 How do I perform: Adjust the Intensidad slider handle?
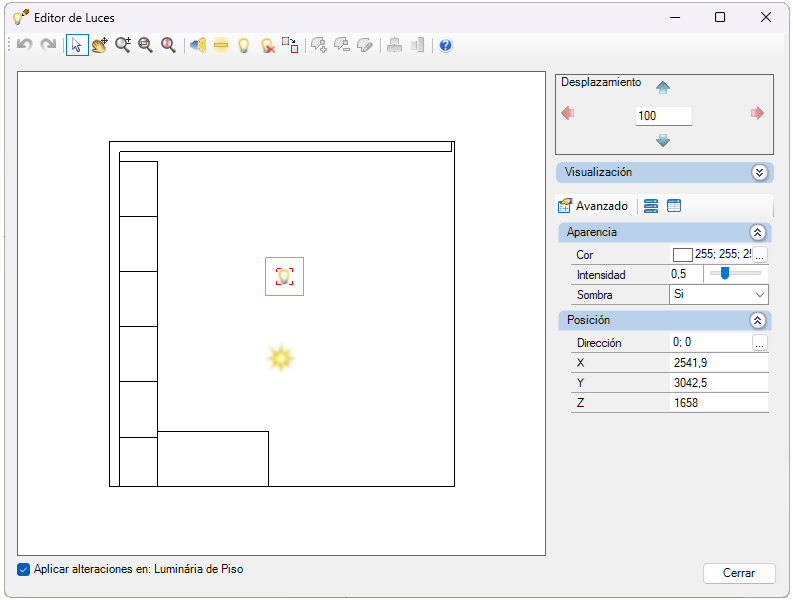coord(725,273)
